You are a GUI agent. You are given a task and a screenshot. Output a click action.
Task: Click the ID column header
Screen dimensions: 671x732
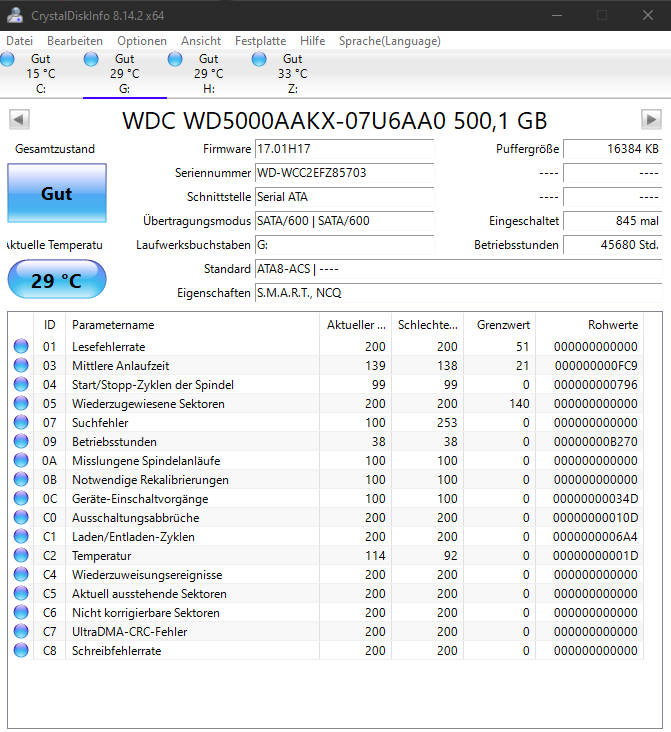coord(49,324)
